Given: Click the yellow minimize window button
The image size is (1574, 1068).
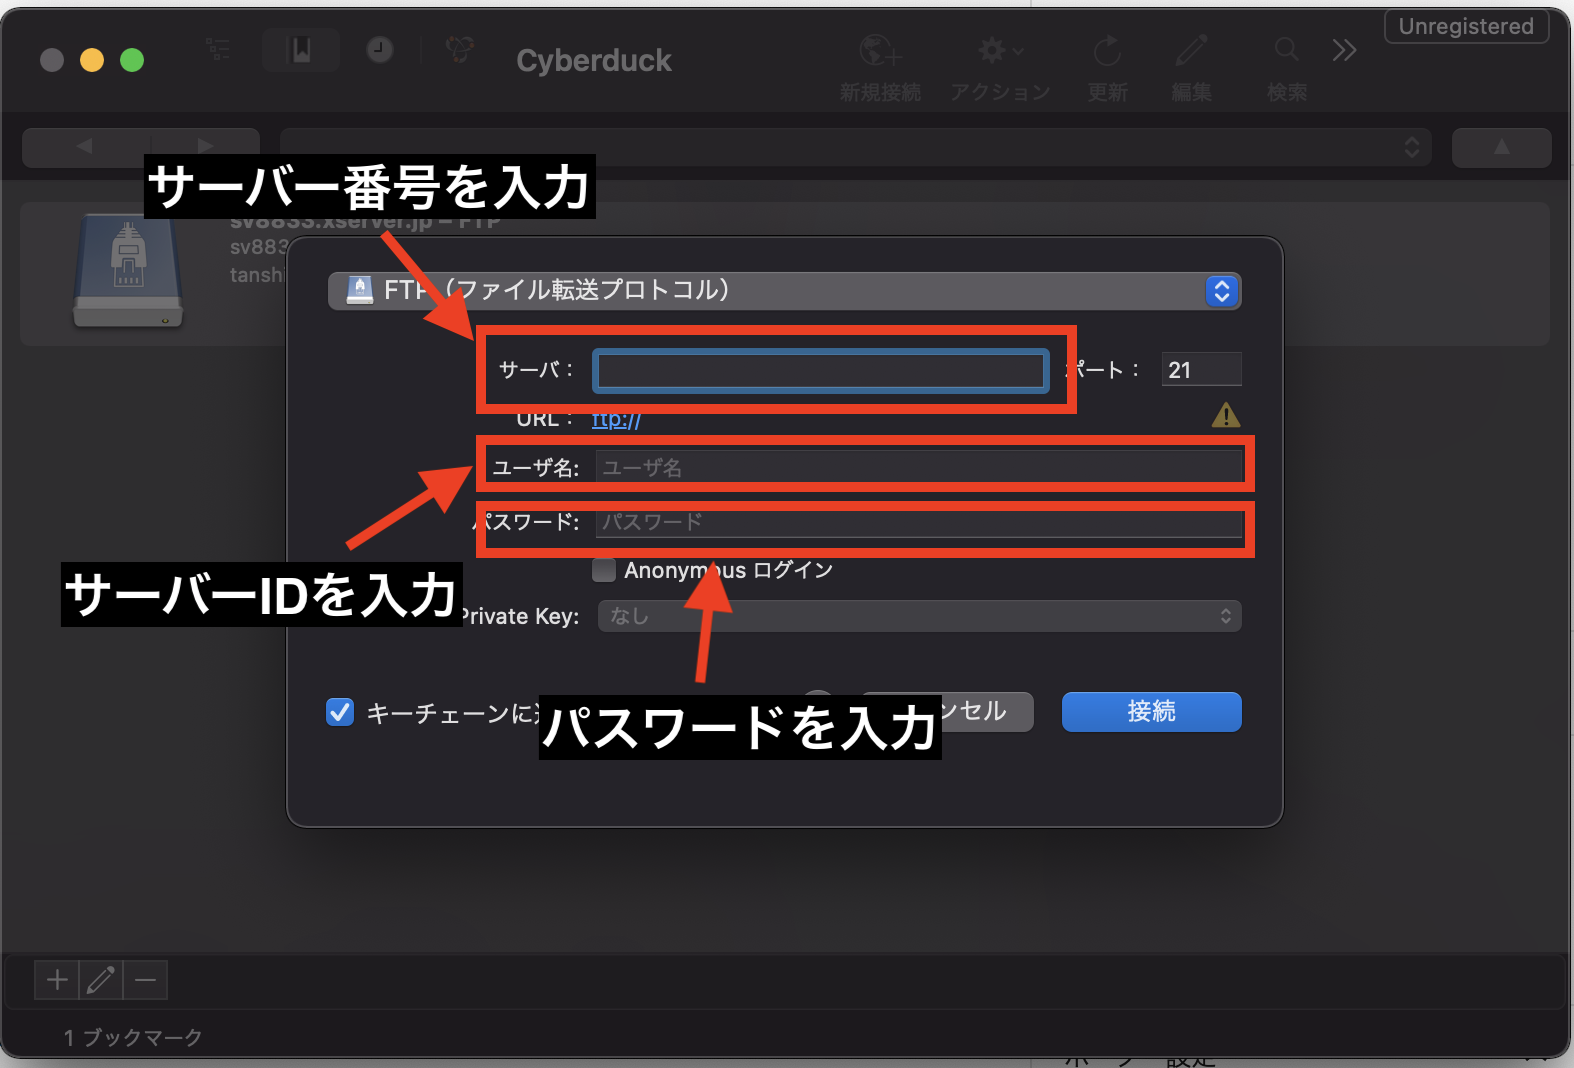Looking at the screenshot, I should click(92, 60).
